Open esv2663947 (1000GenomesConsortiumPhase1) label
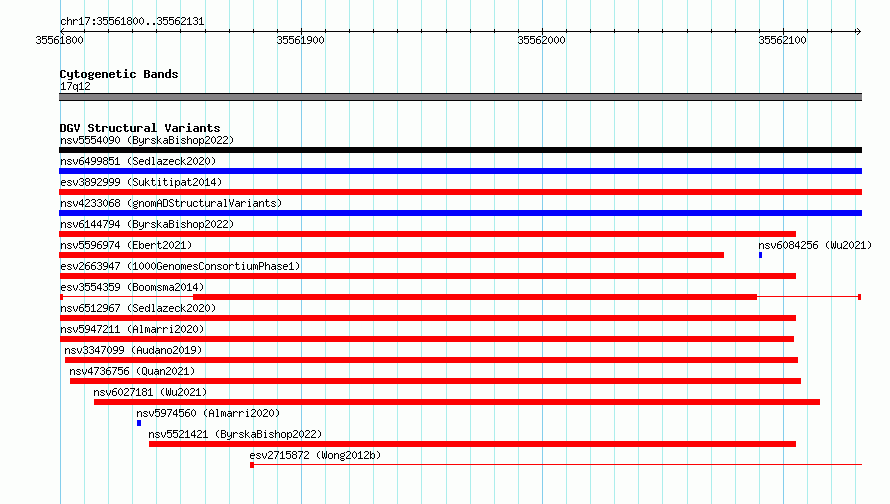Screen dimensions: 890x504 (180, 266)
